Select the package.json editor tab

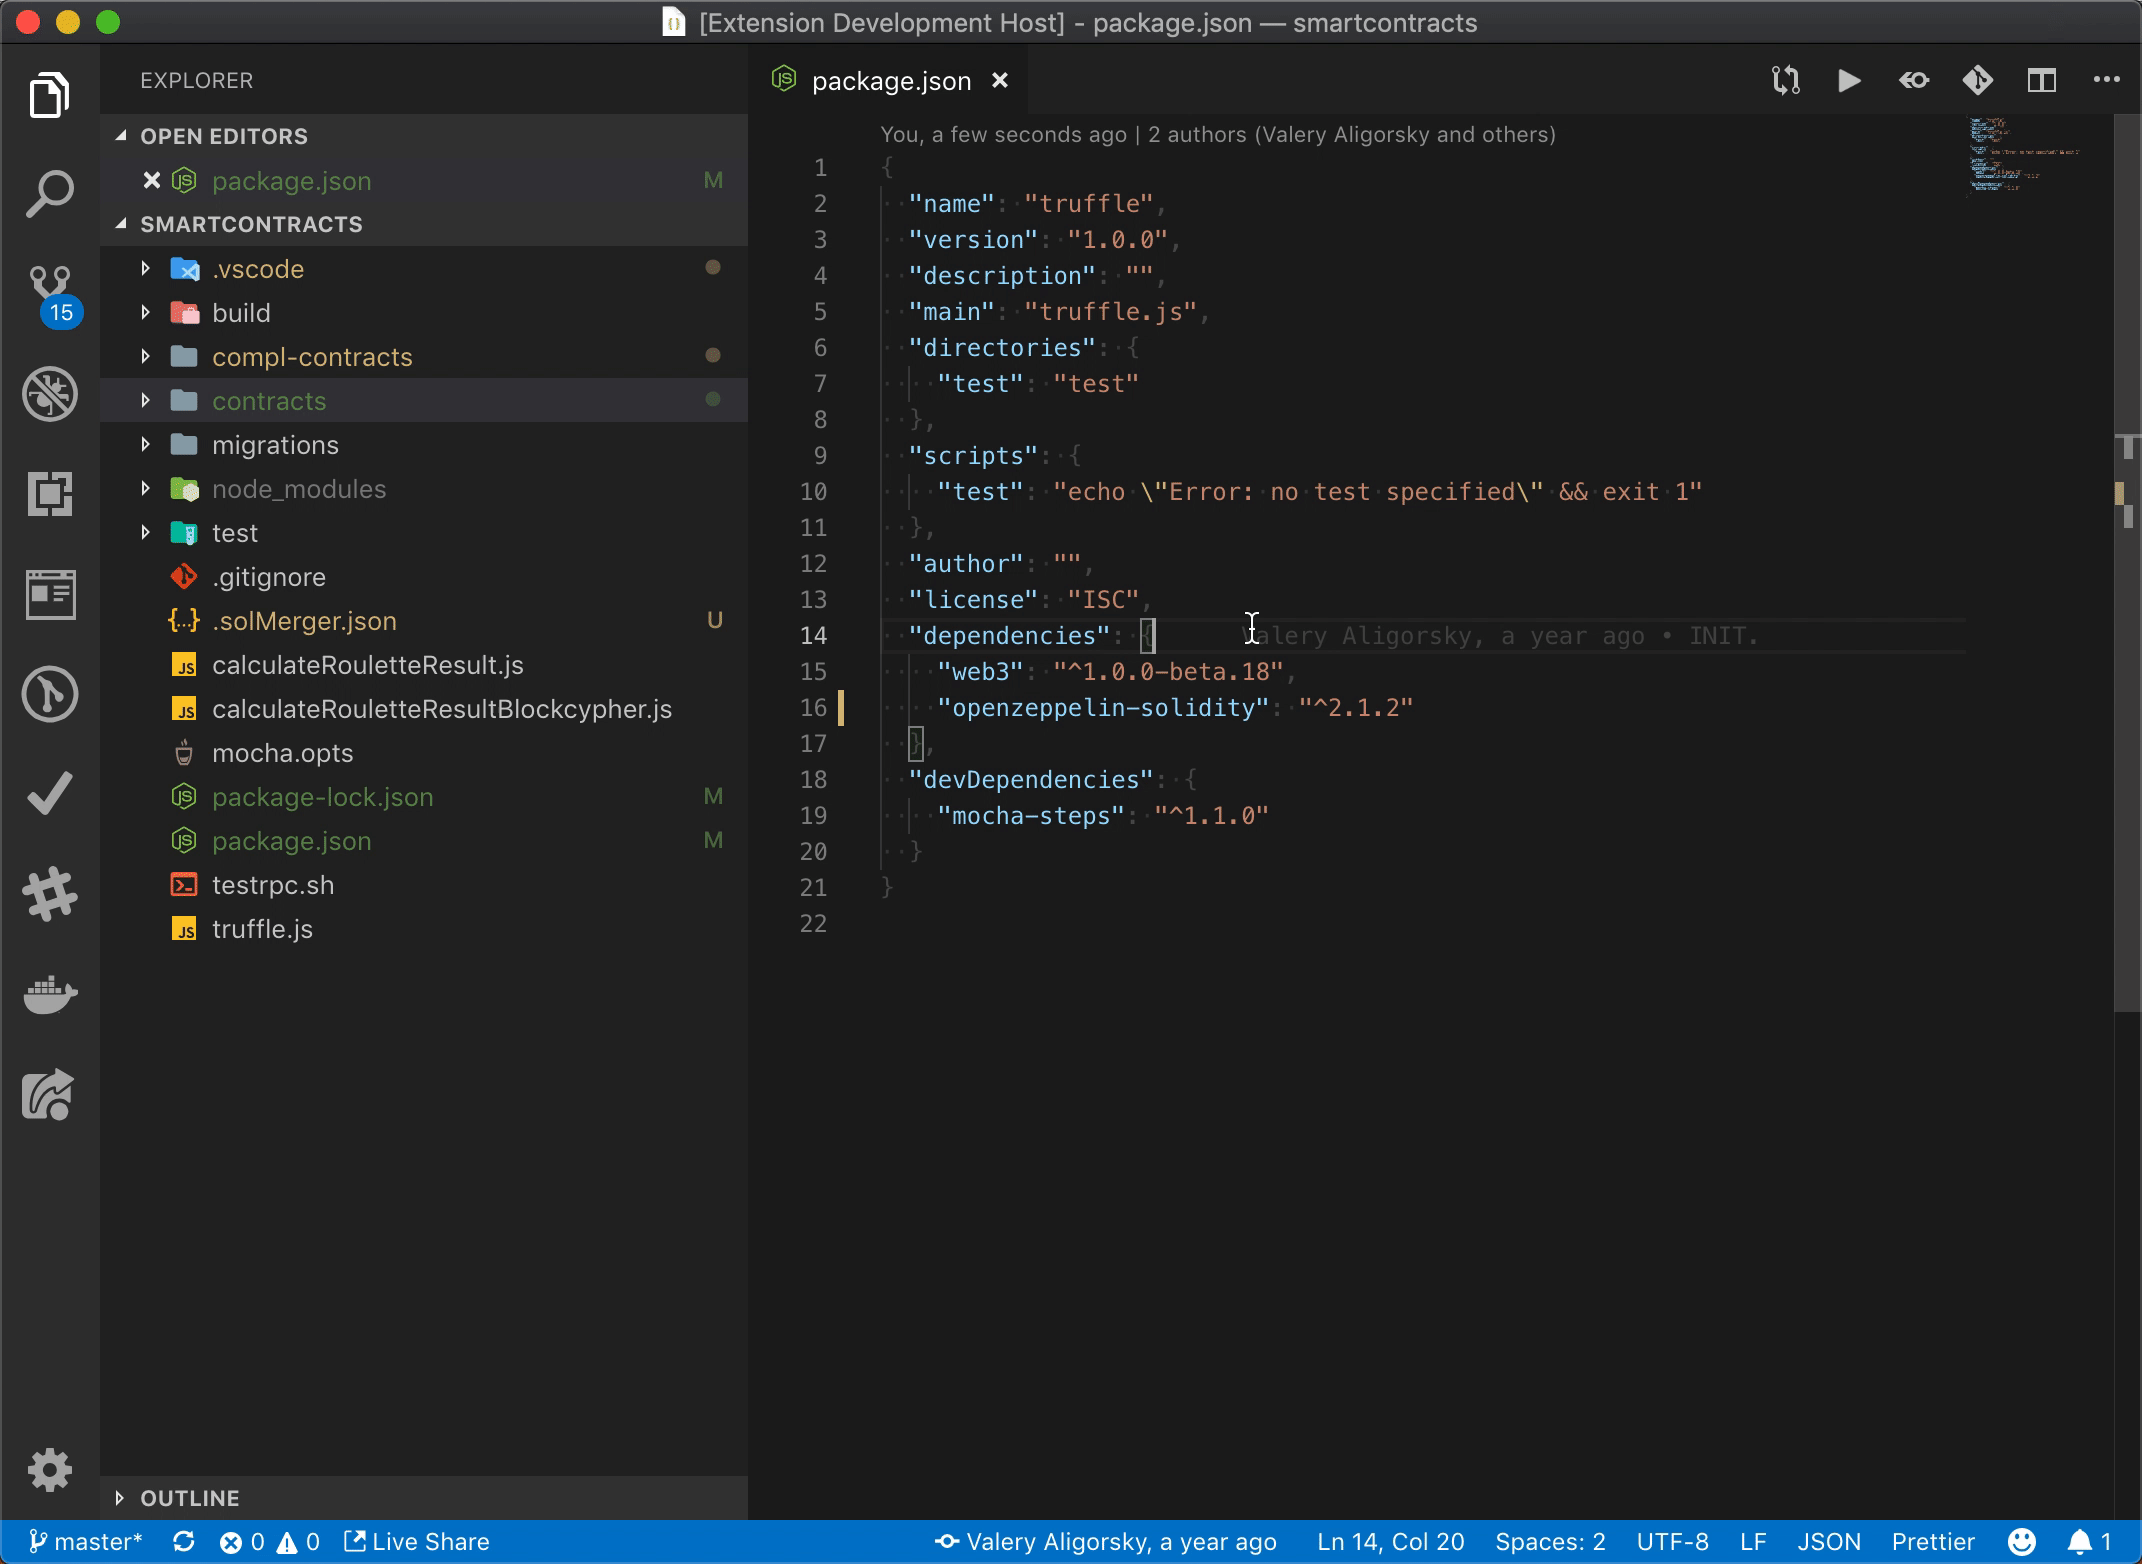[890, 81]
